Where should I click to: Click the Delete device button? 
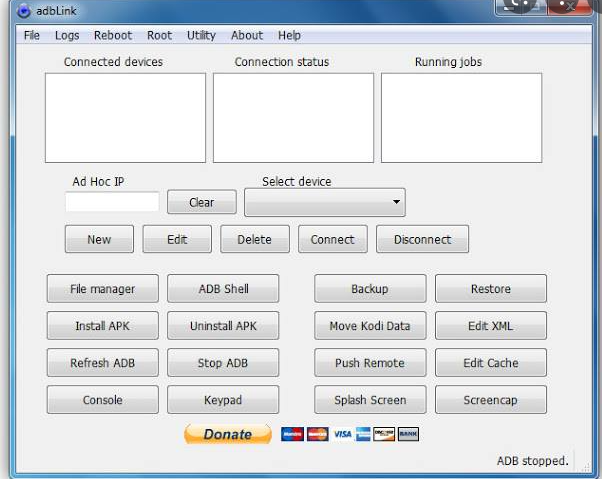pos(255,239)
